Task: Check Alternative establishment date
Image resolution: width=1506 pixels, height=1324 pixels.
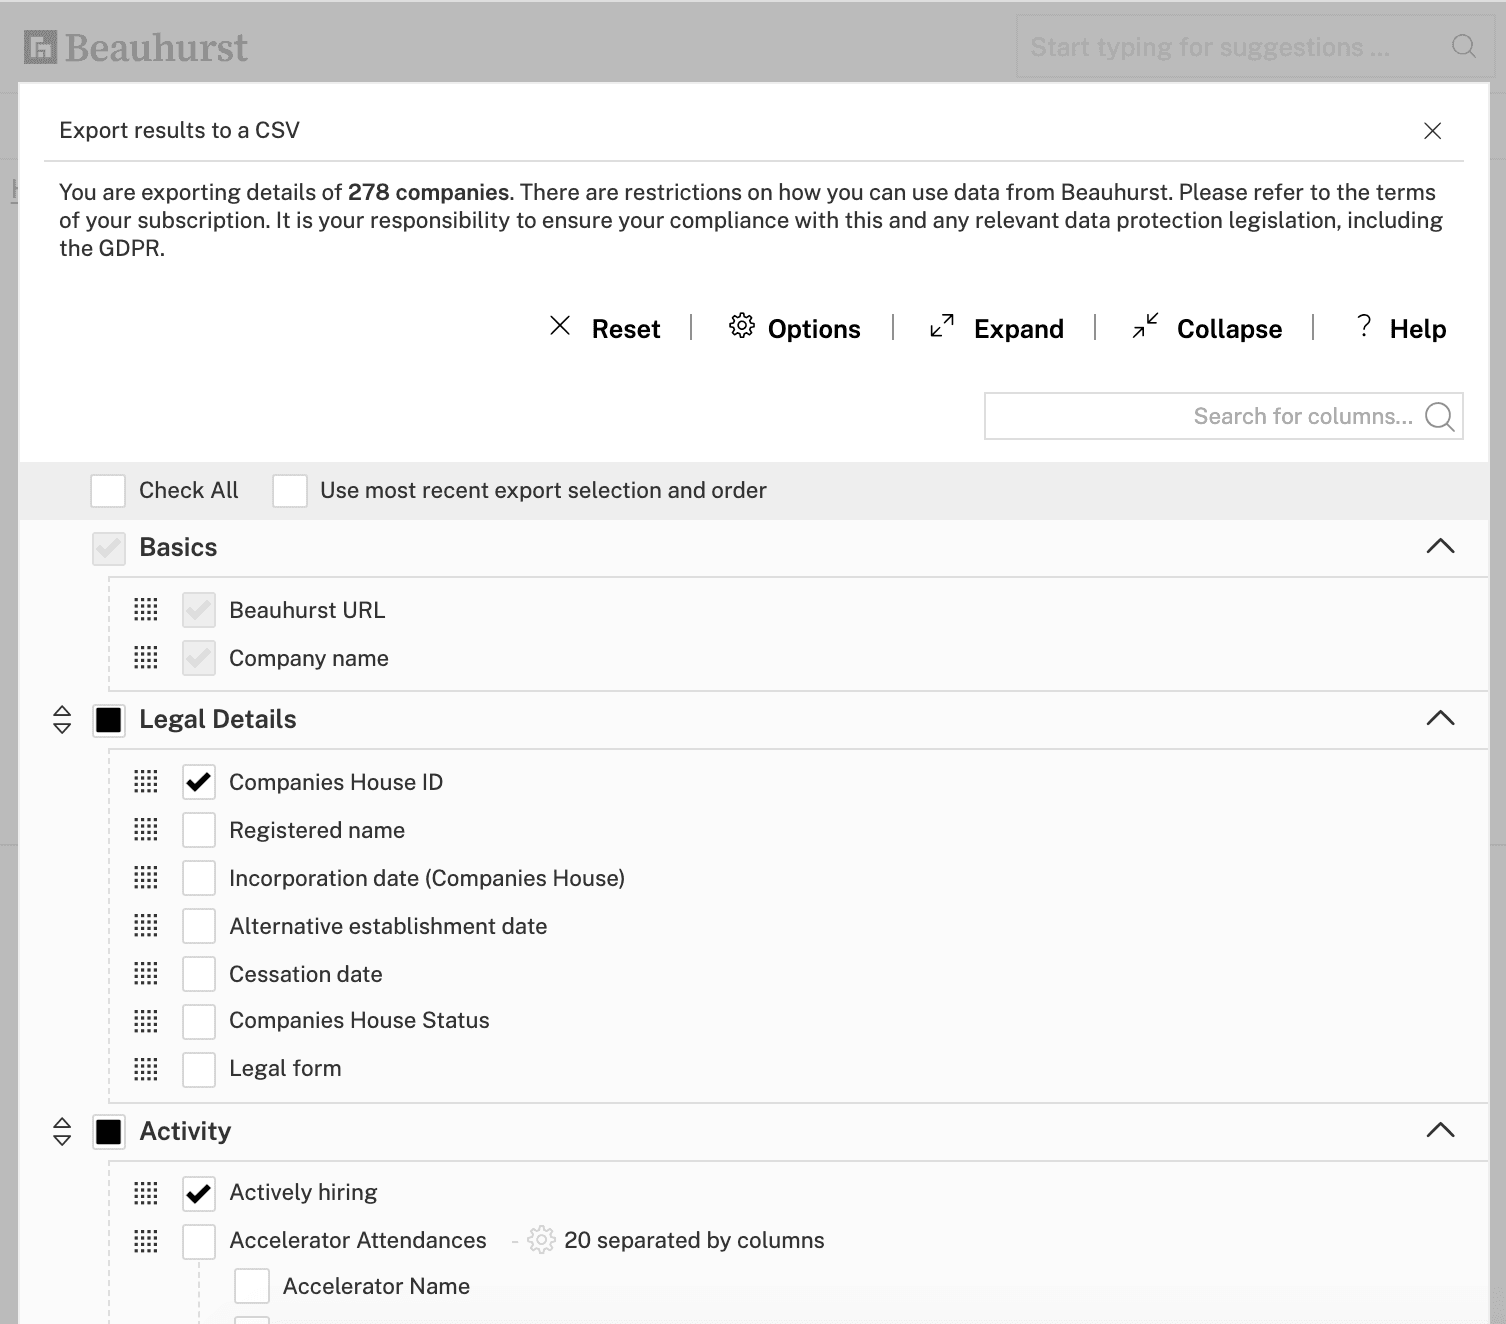Action: (x=199, y=926)
